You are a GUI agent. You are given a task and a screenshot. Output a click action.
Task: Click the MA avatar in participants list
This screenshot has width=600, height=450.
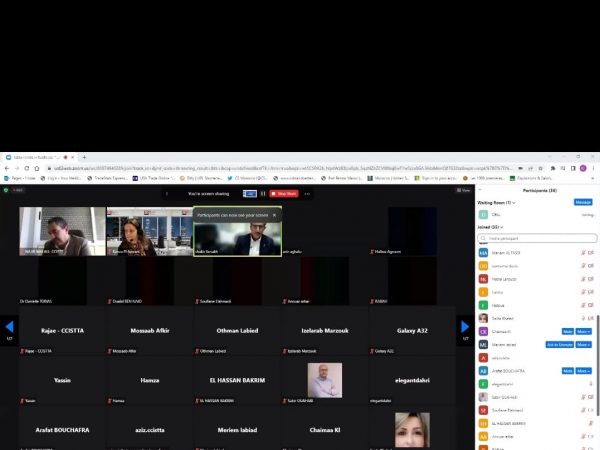coord(483,253)
